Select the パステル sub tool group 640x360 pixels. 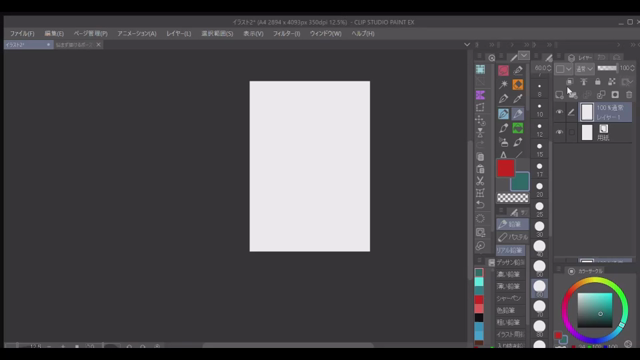coord(512,237)
